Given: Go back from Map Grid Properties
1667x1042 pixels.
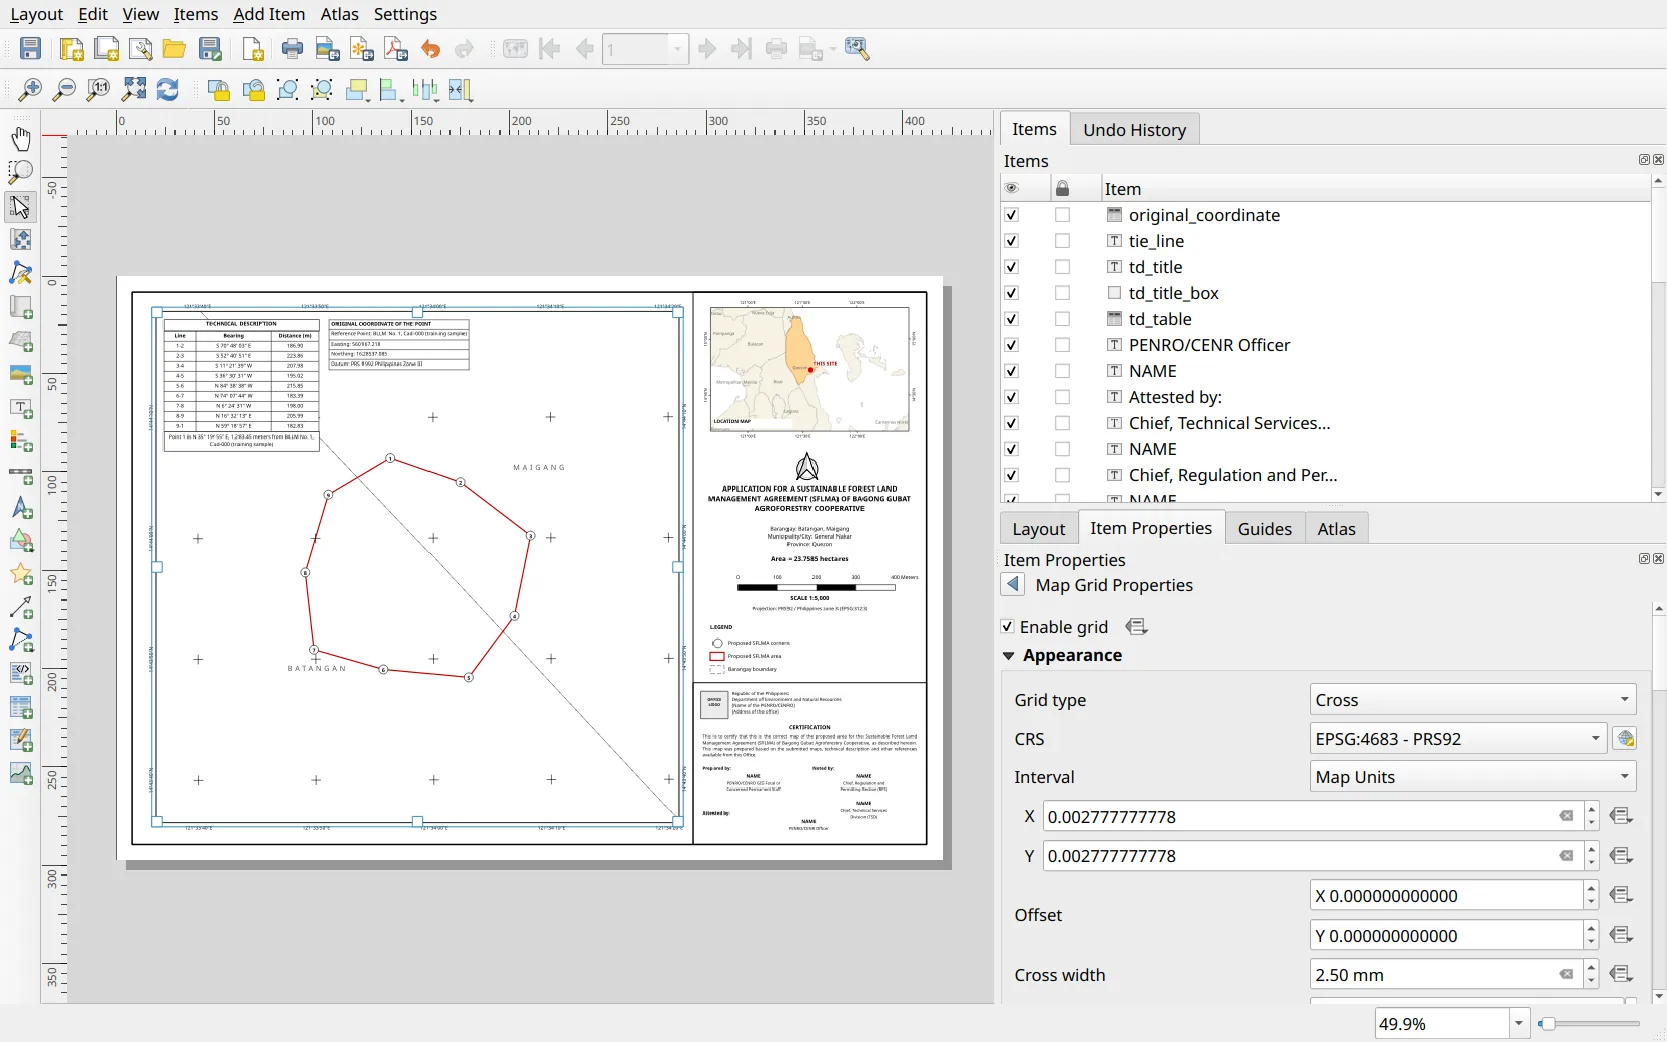Looking at the screenshot, I should tap(1013, 585).
